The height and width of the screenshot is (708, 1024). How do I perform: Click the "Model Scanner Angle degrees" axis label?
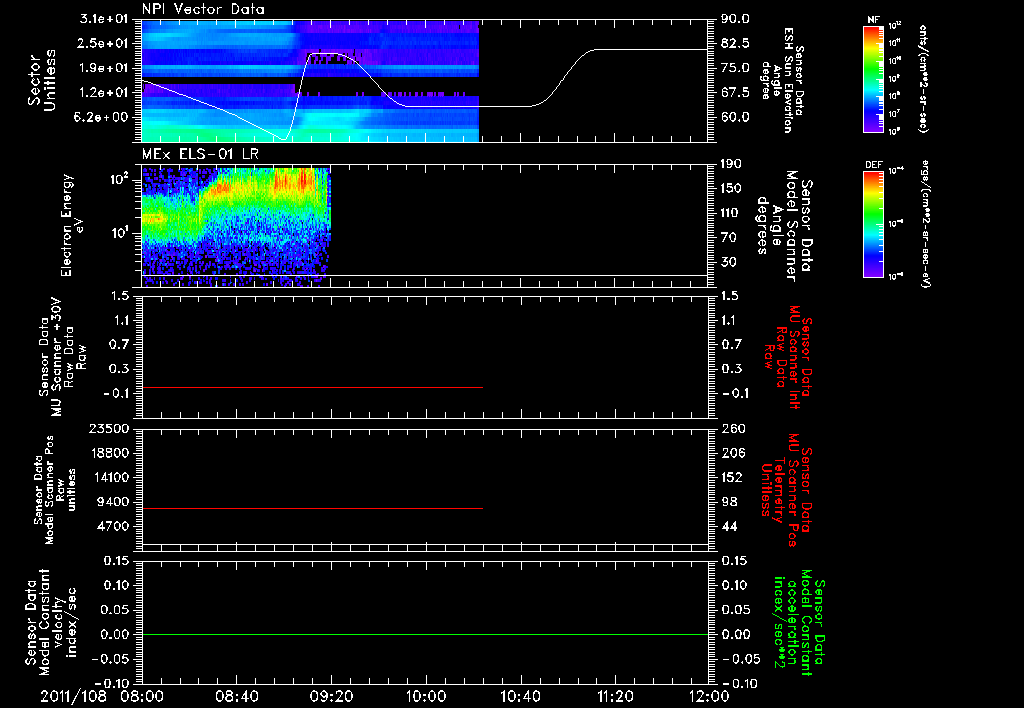coord(784,226)
